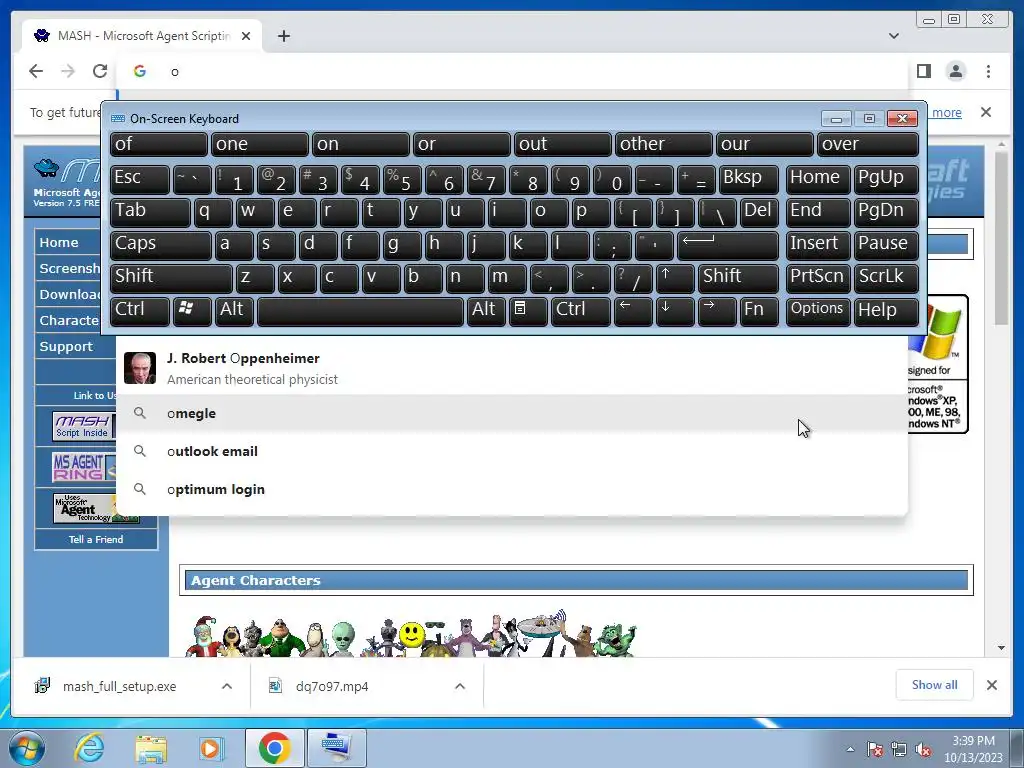Click Show all downloads button
The width and height of the screenshot is (1024, 768).
click(x=935, y=684)
